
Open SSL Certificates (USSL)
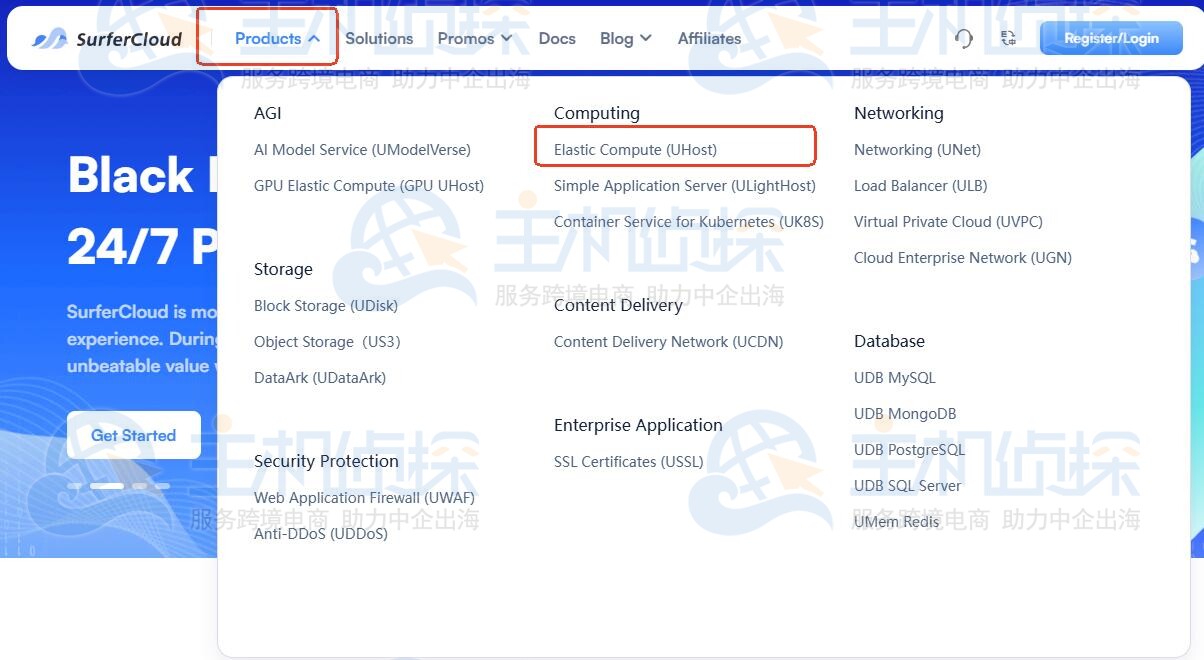628,462
